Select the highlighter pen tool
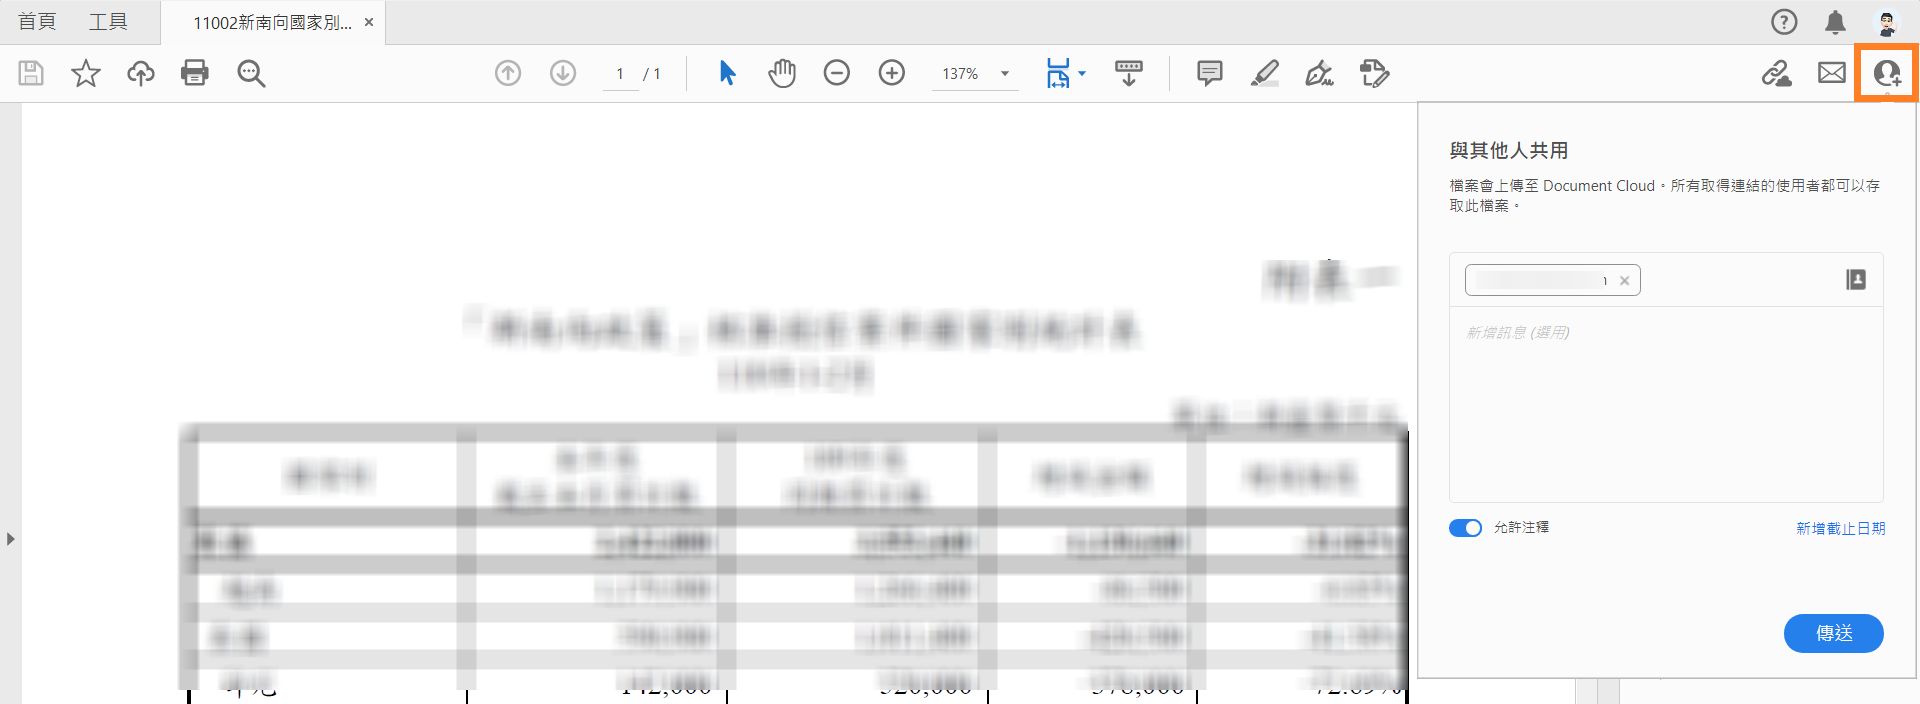Viewport: 1920px width, 704px height. [x=1265, y=73]
